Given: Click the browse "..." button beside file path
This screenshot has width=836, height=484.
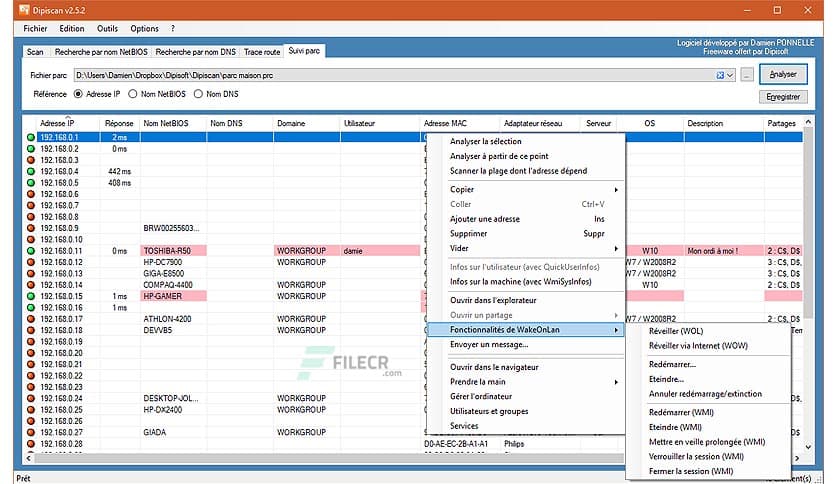Looking at the screenshot, I should 746,75.
